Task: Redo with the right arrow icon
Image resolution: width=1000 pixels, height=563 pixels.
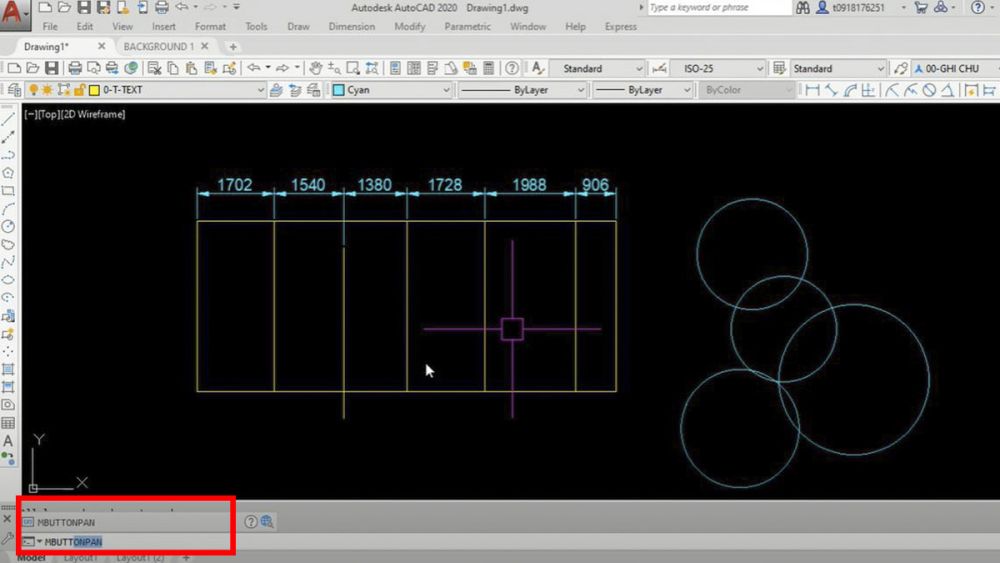Action: 283,68
